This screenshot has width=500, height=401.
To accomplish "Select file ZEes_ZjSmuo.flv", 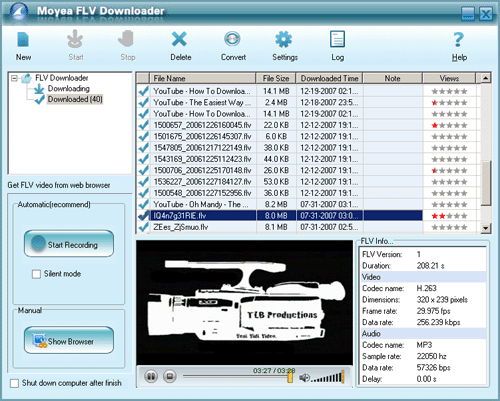I will (181, 227).
